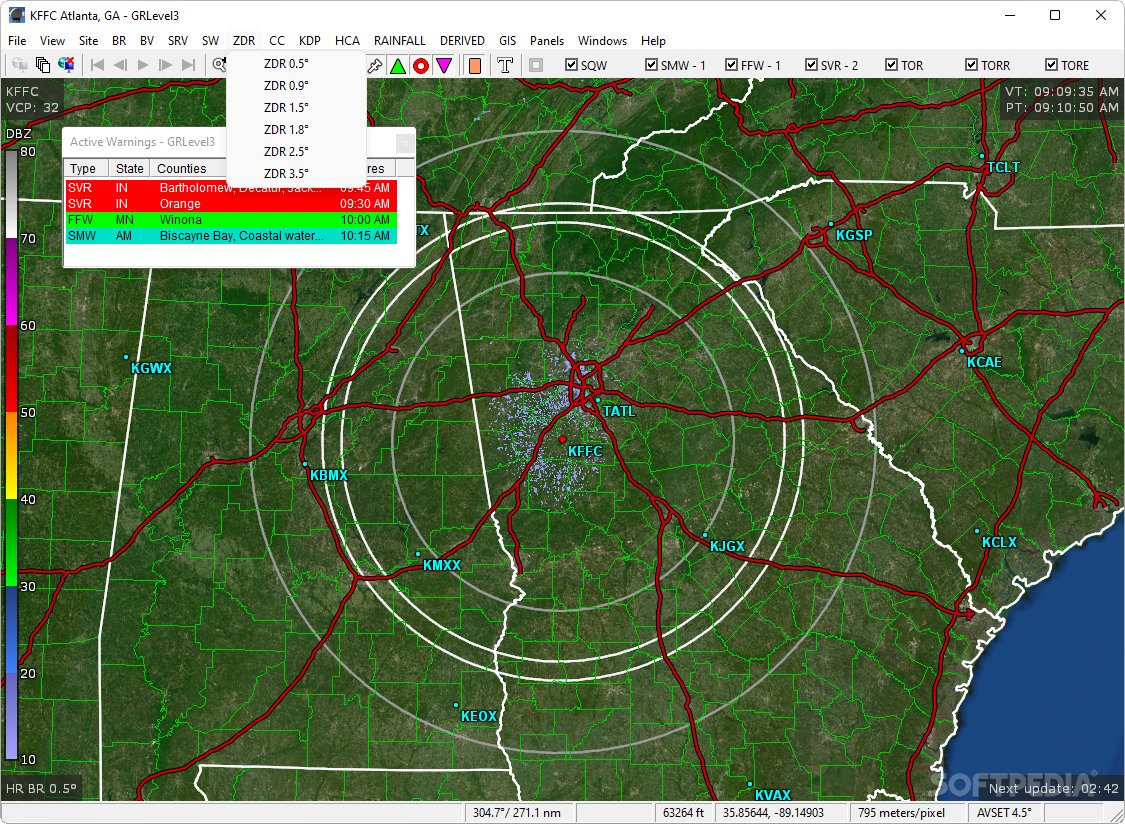The height and width of the screenshot is (824, 1125).
Task: Select the SVR Orange warning row
Action: pyautogui.click(x=231, y=204)
